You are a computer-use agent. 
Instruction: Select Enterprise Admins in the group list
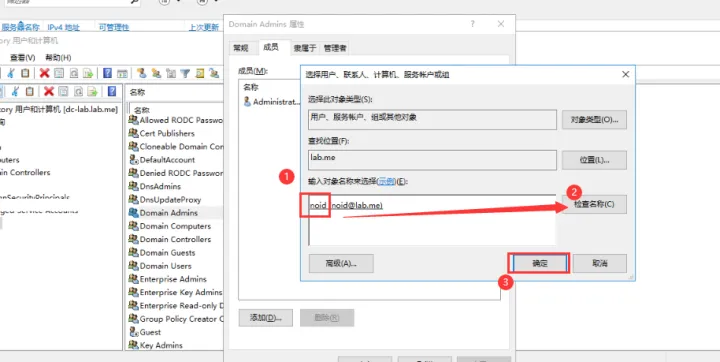pos(174,279)
